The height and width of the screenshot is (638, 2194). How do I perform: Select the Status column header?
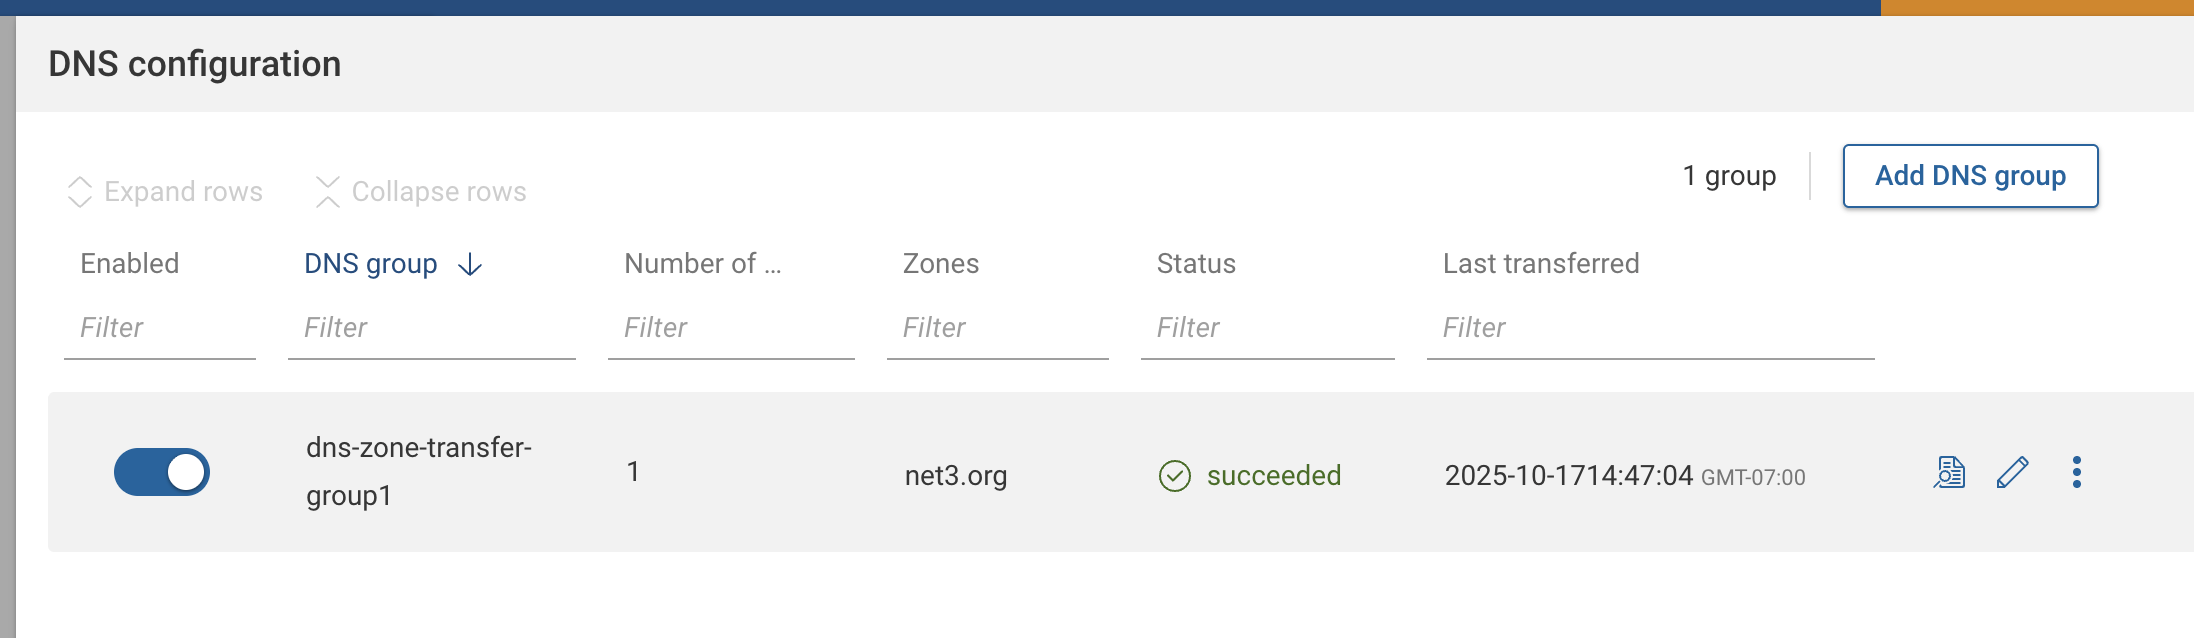click(1195, 263)
